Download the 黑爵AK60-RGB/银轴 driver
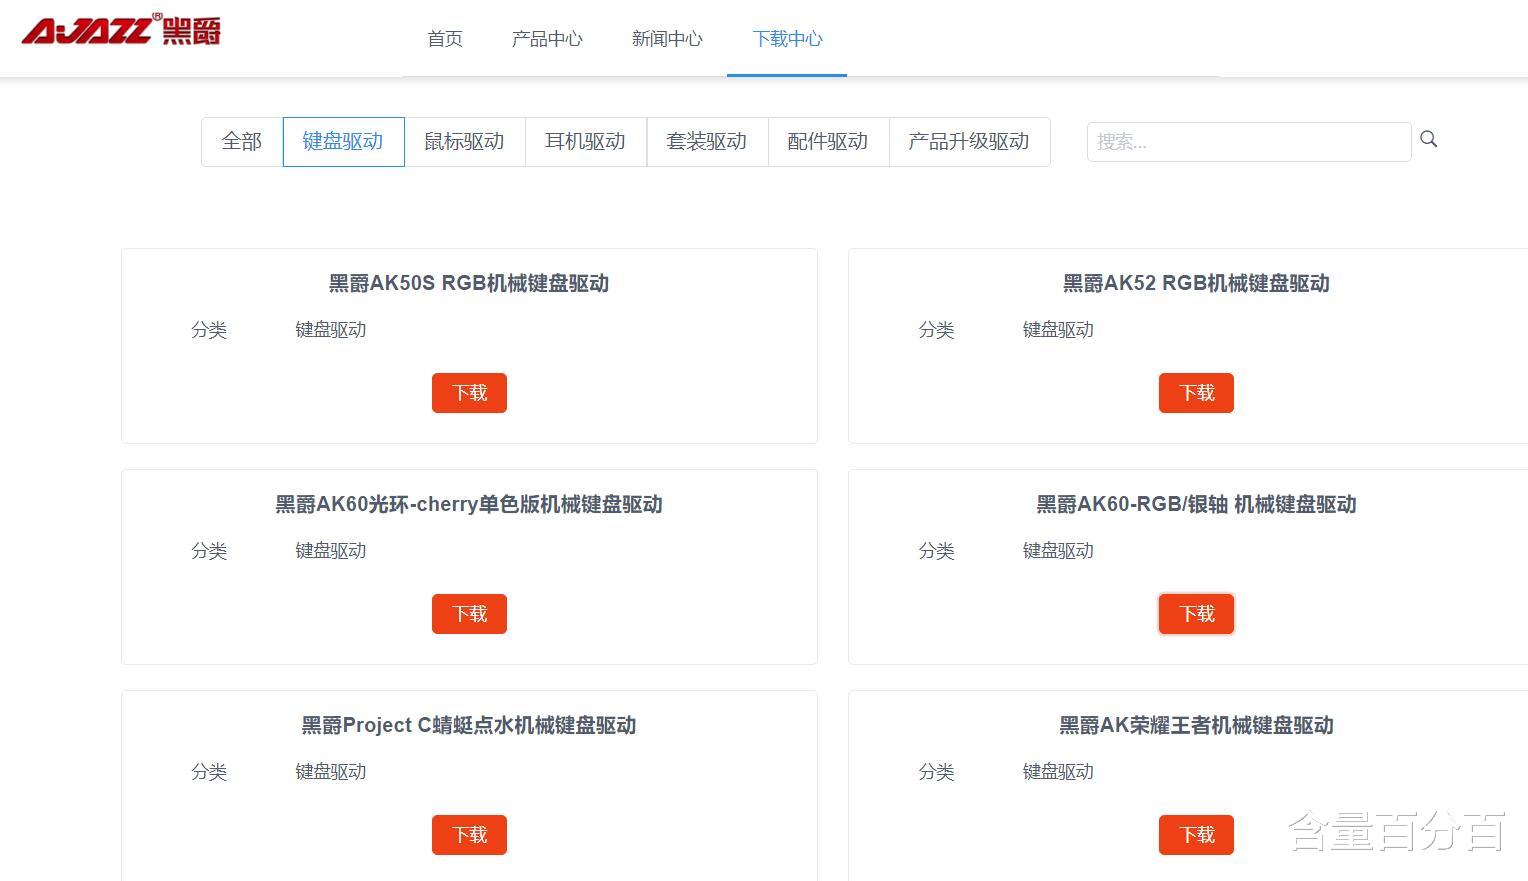The height and width of the screenshot is (881, 1528). point(1196,614)
